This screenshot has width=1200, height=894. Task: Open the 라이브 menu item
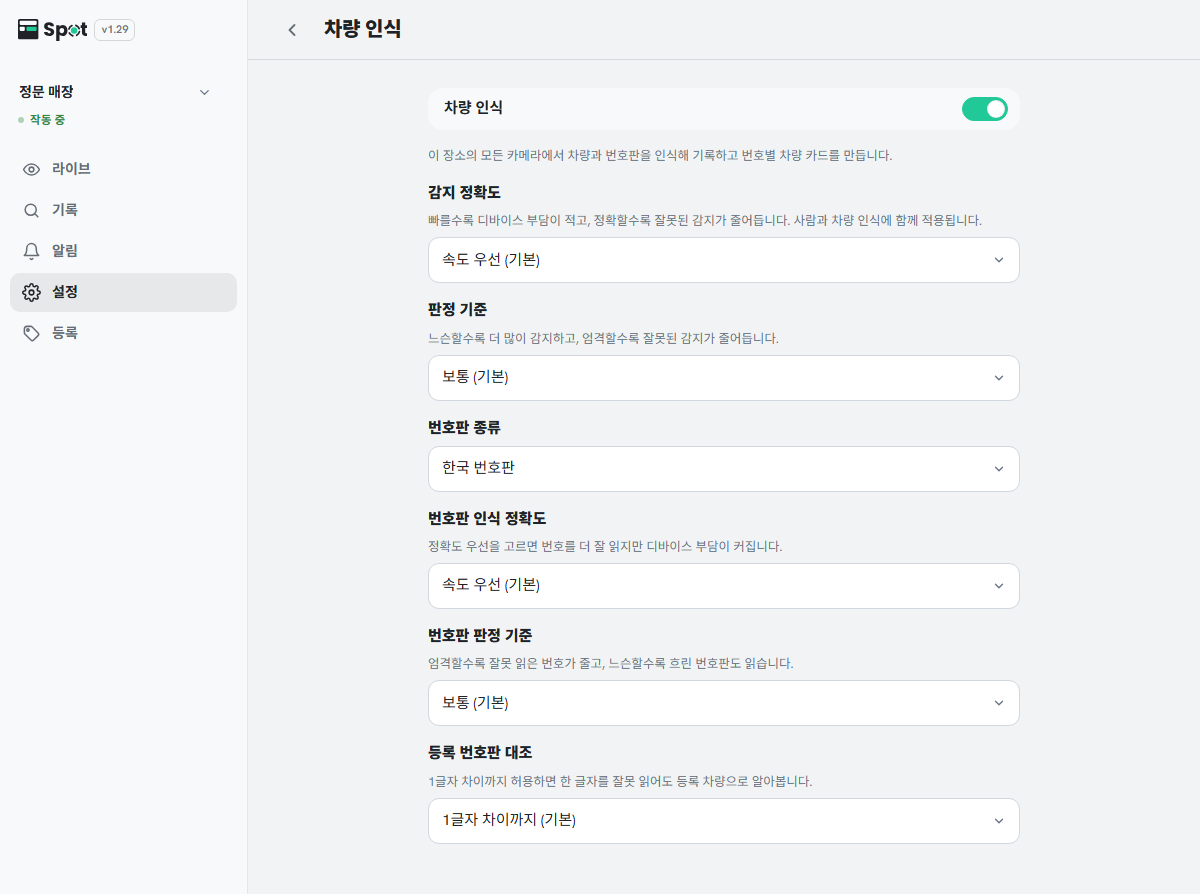(123, 169)
